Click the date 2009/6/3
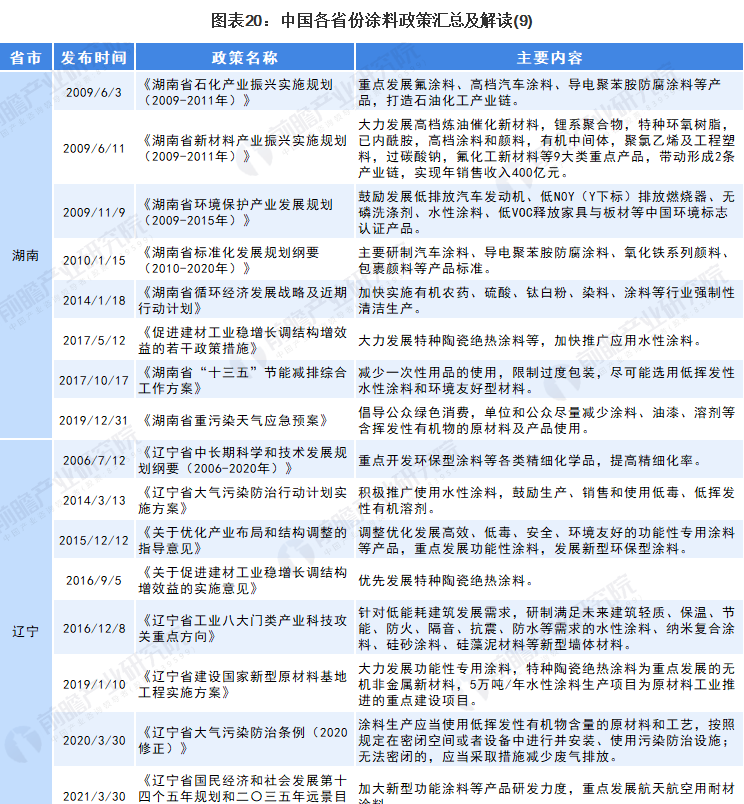This screenshot has height=804, width=744. pyautogui.click(x=93, y=93)
